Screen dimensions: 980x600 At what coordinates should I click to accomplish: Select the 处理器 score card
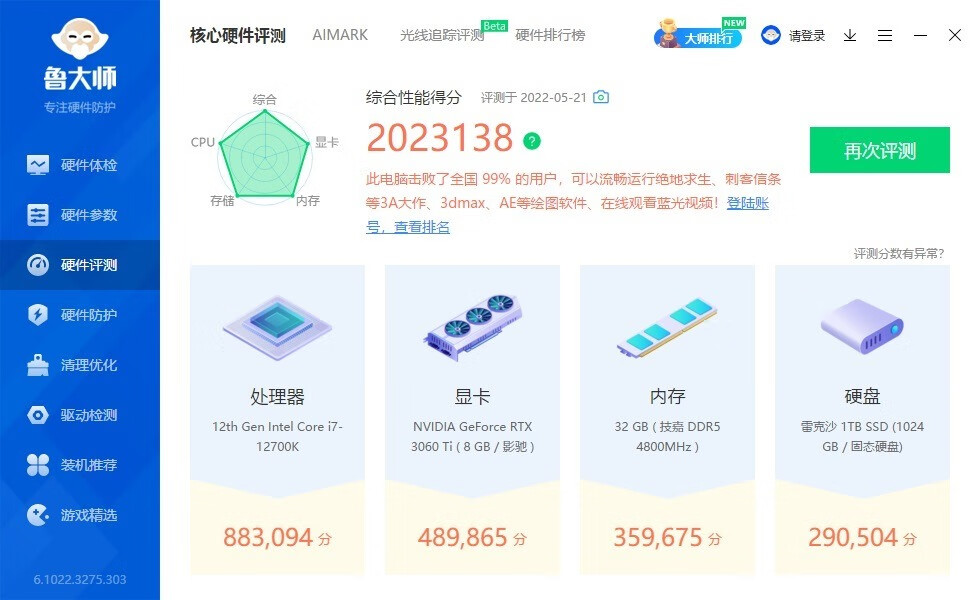click(x=278, y=419)
